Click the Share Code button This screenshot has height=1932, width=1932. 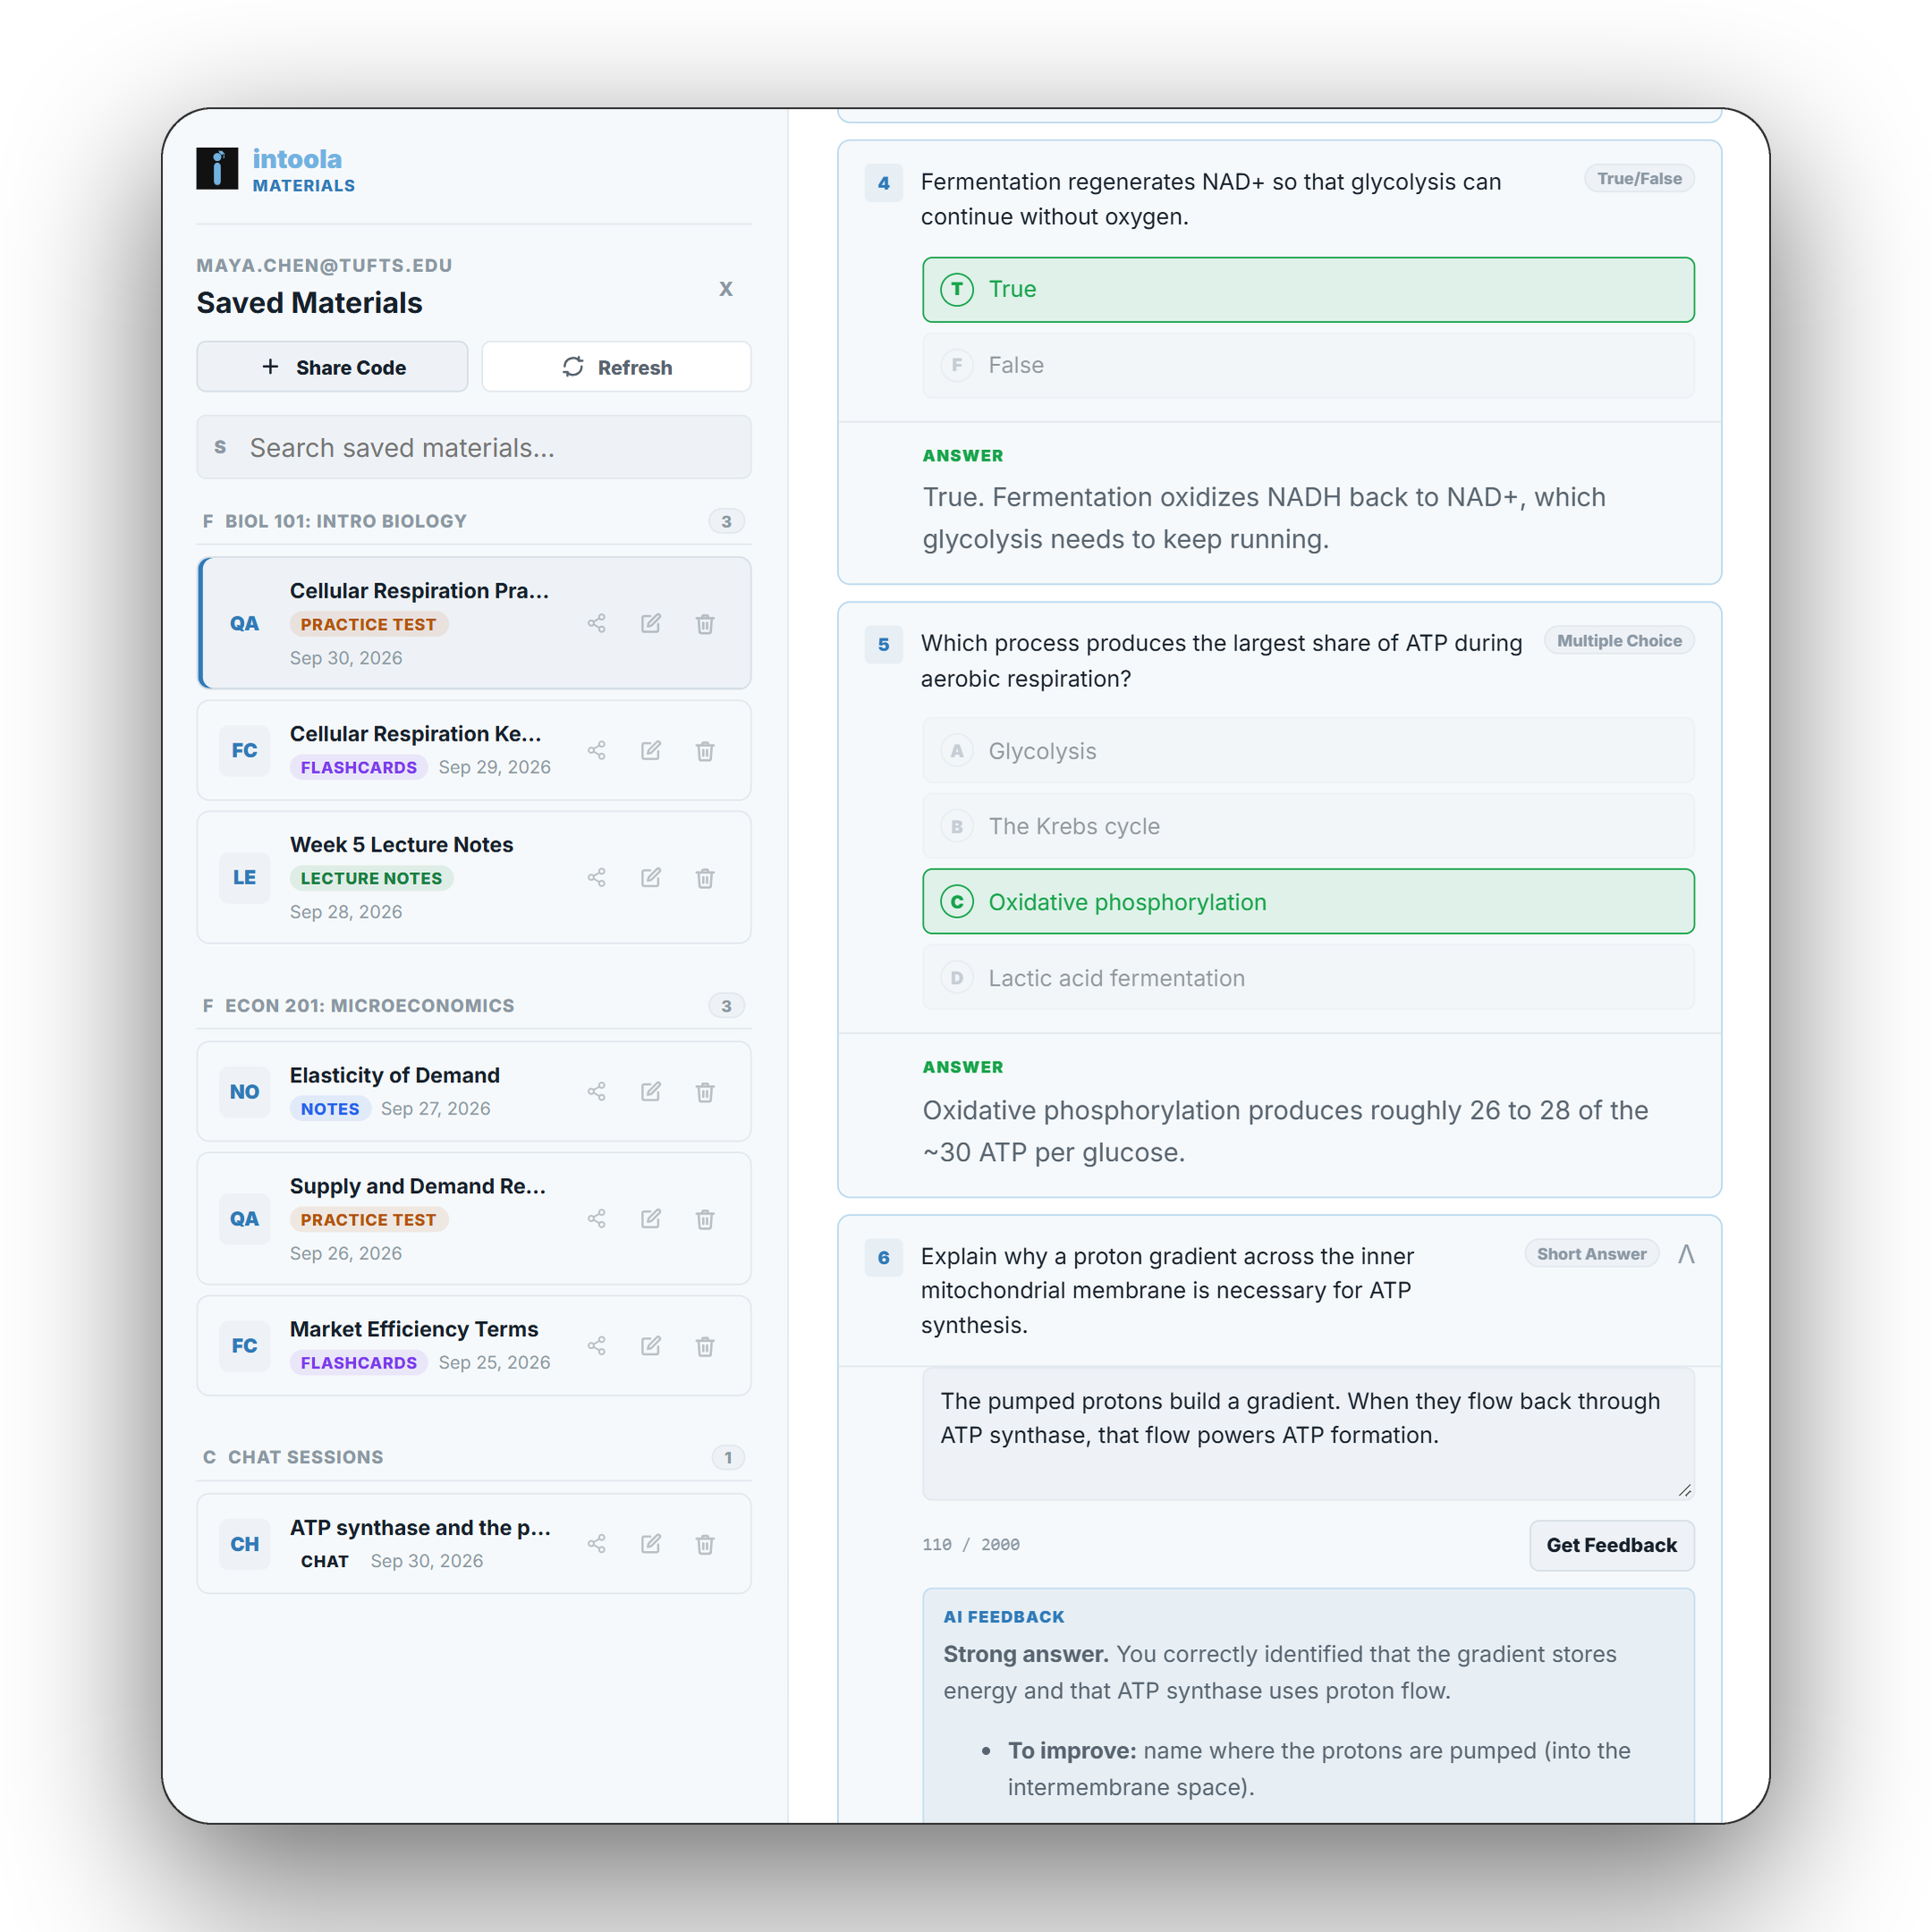tap(332, 367)
